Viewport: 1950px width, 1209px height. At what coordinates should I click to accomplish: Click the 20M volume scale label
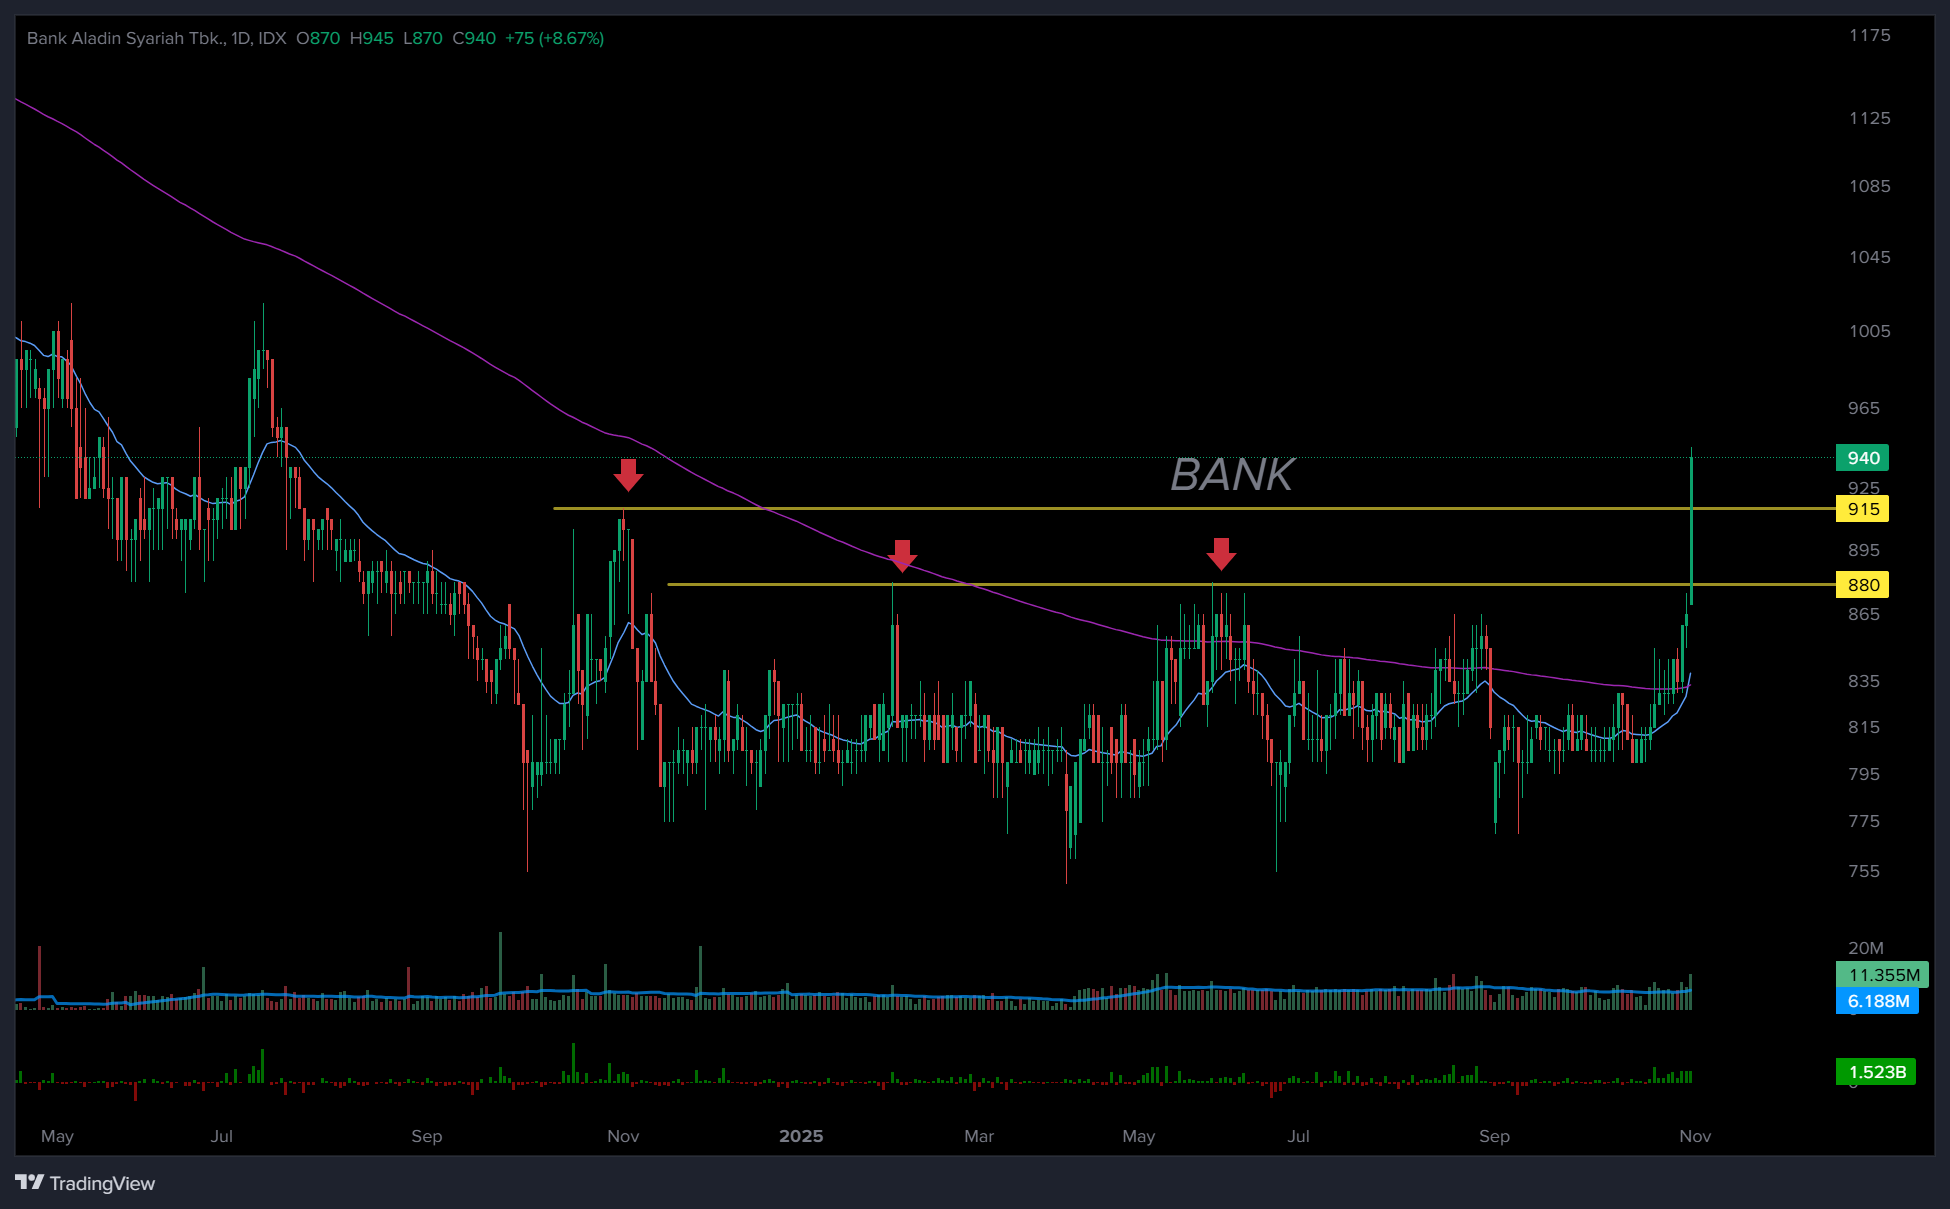point(1865,948)
